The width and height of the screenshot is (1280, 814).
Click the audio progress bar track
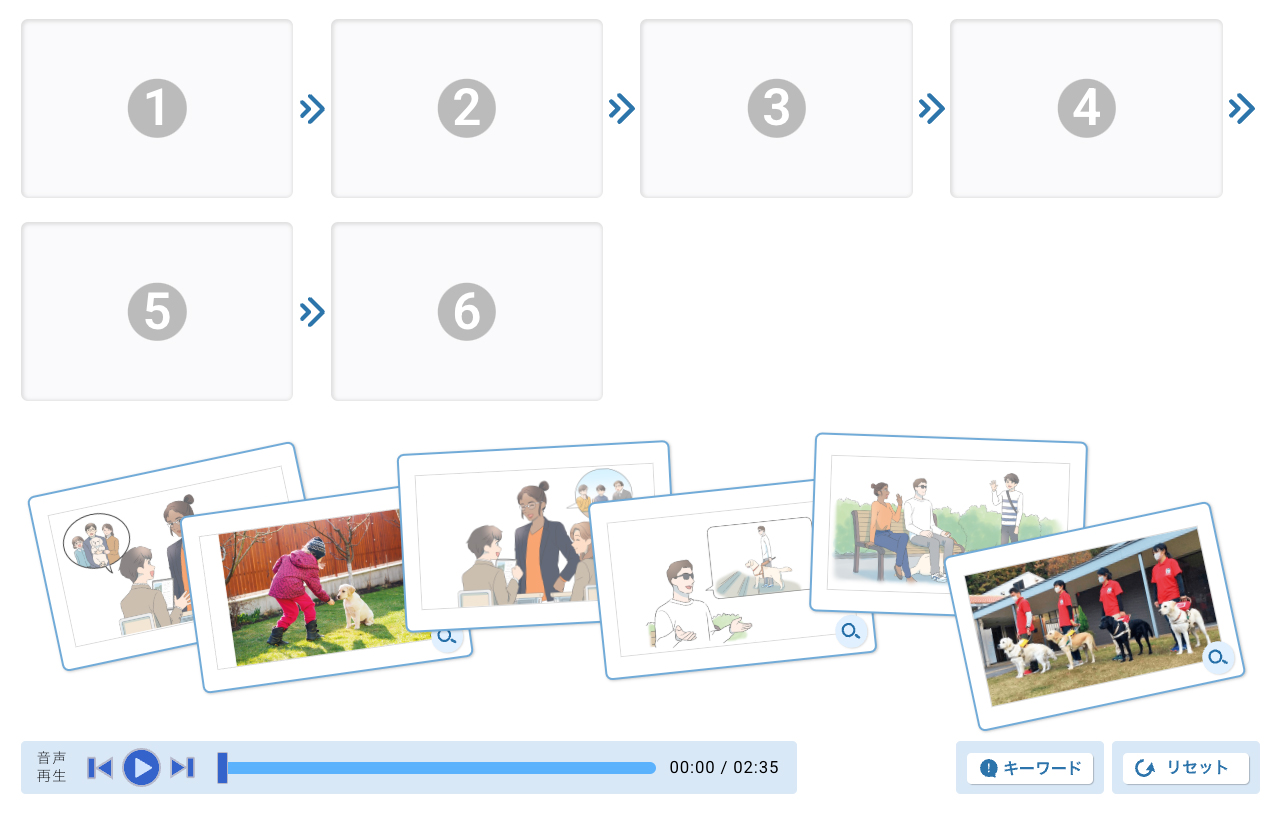[x=437, y=768]
